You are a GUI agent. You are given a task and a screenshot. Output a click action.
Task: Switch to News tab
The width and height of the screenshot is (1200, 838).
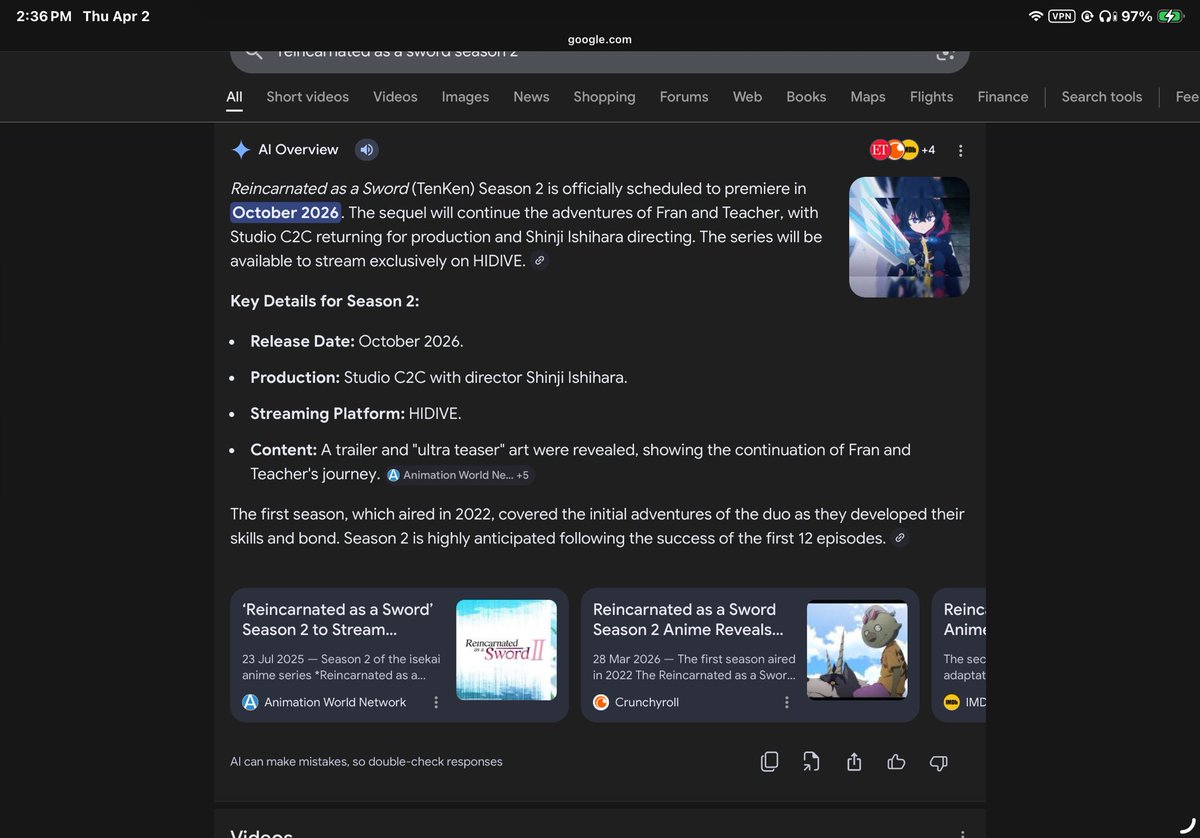(531, 97)
